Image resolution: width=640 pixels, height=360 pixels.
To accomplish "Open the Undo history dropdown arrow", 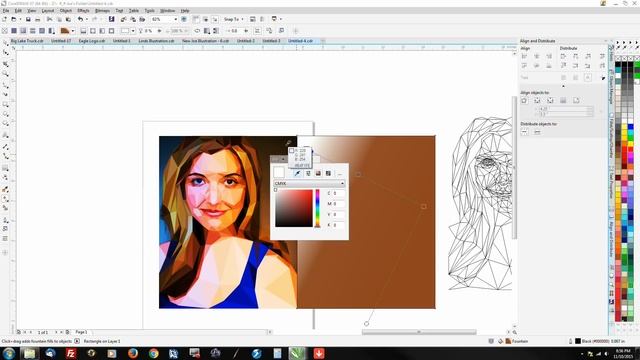I will click(x=87, y=19).
